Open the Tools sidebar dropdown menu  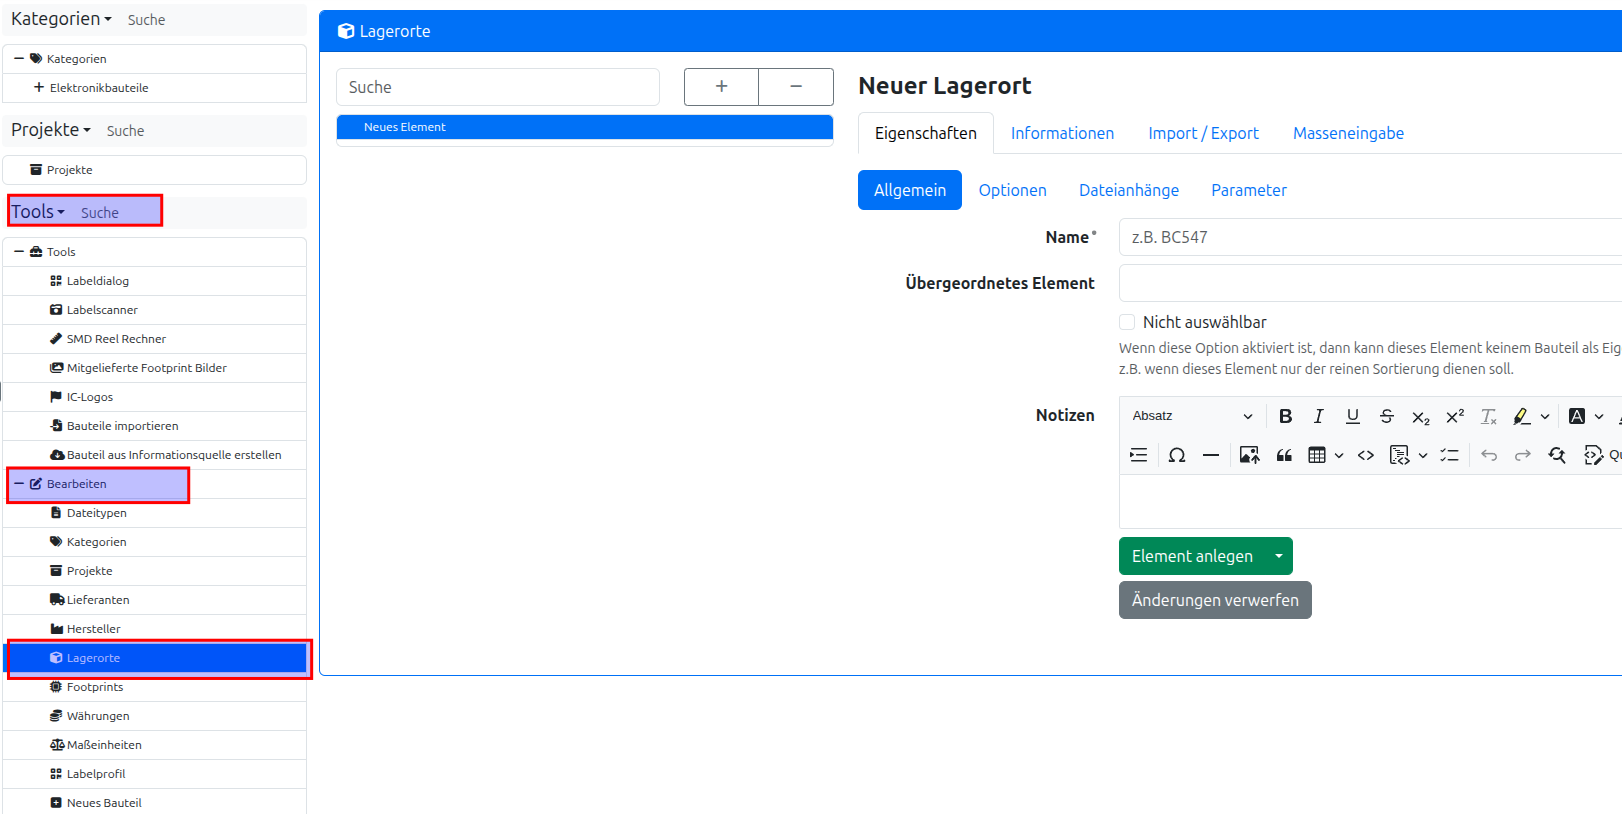click(x=38, y=212)
